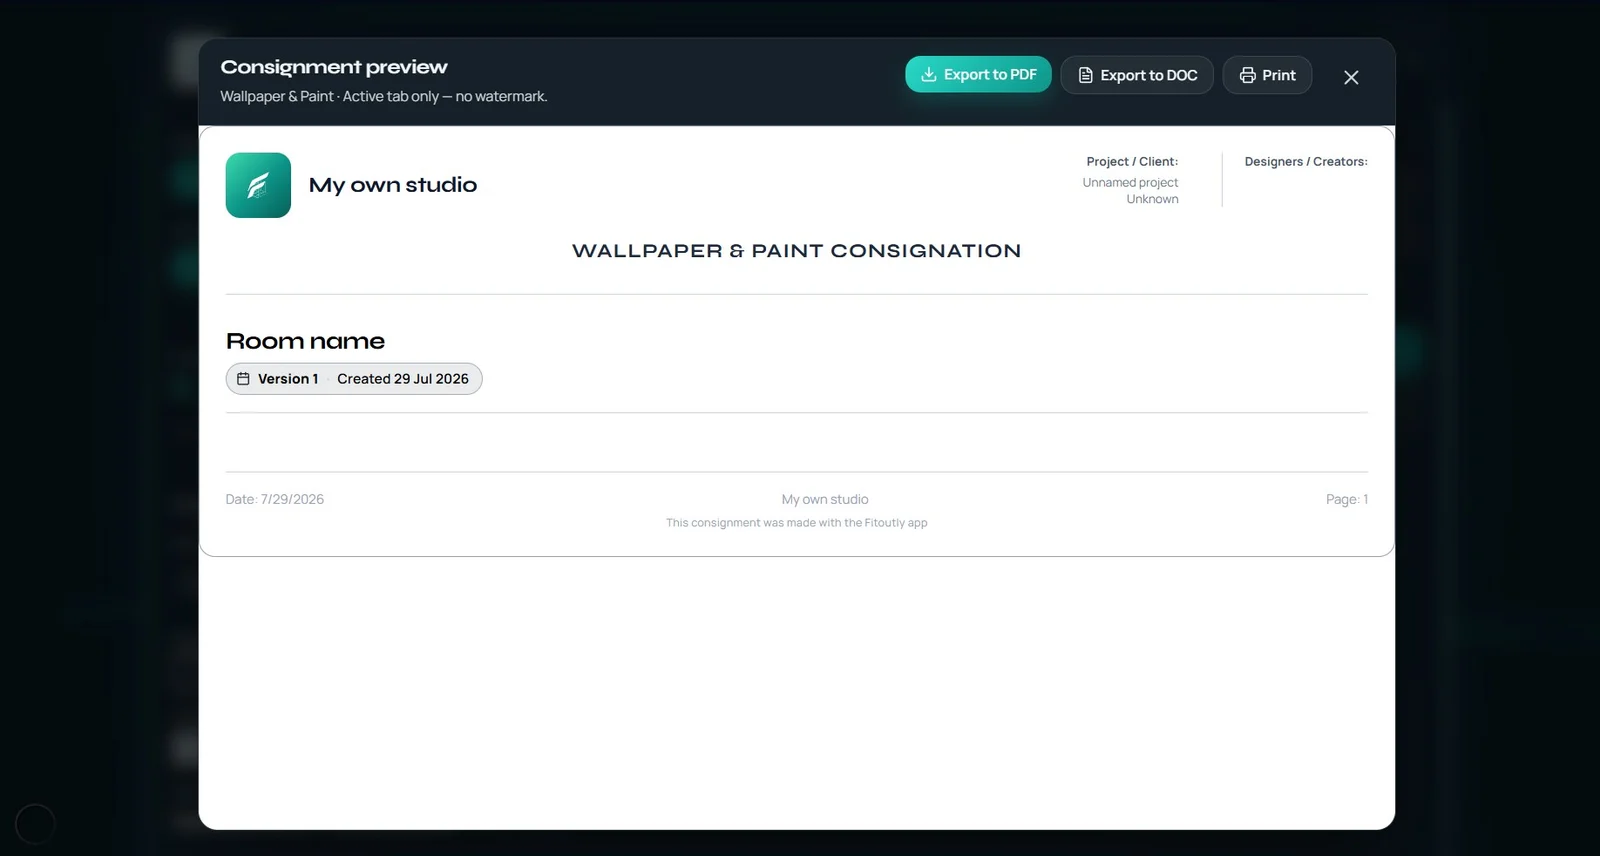1600x856 pixels.
Task: Click the document icon in Export to DOC
Action: 1085,75
